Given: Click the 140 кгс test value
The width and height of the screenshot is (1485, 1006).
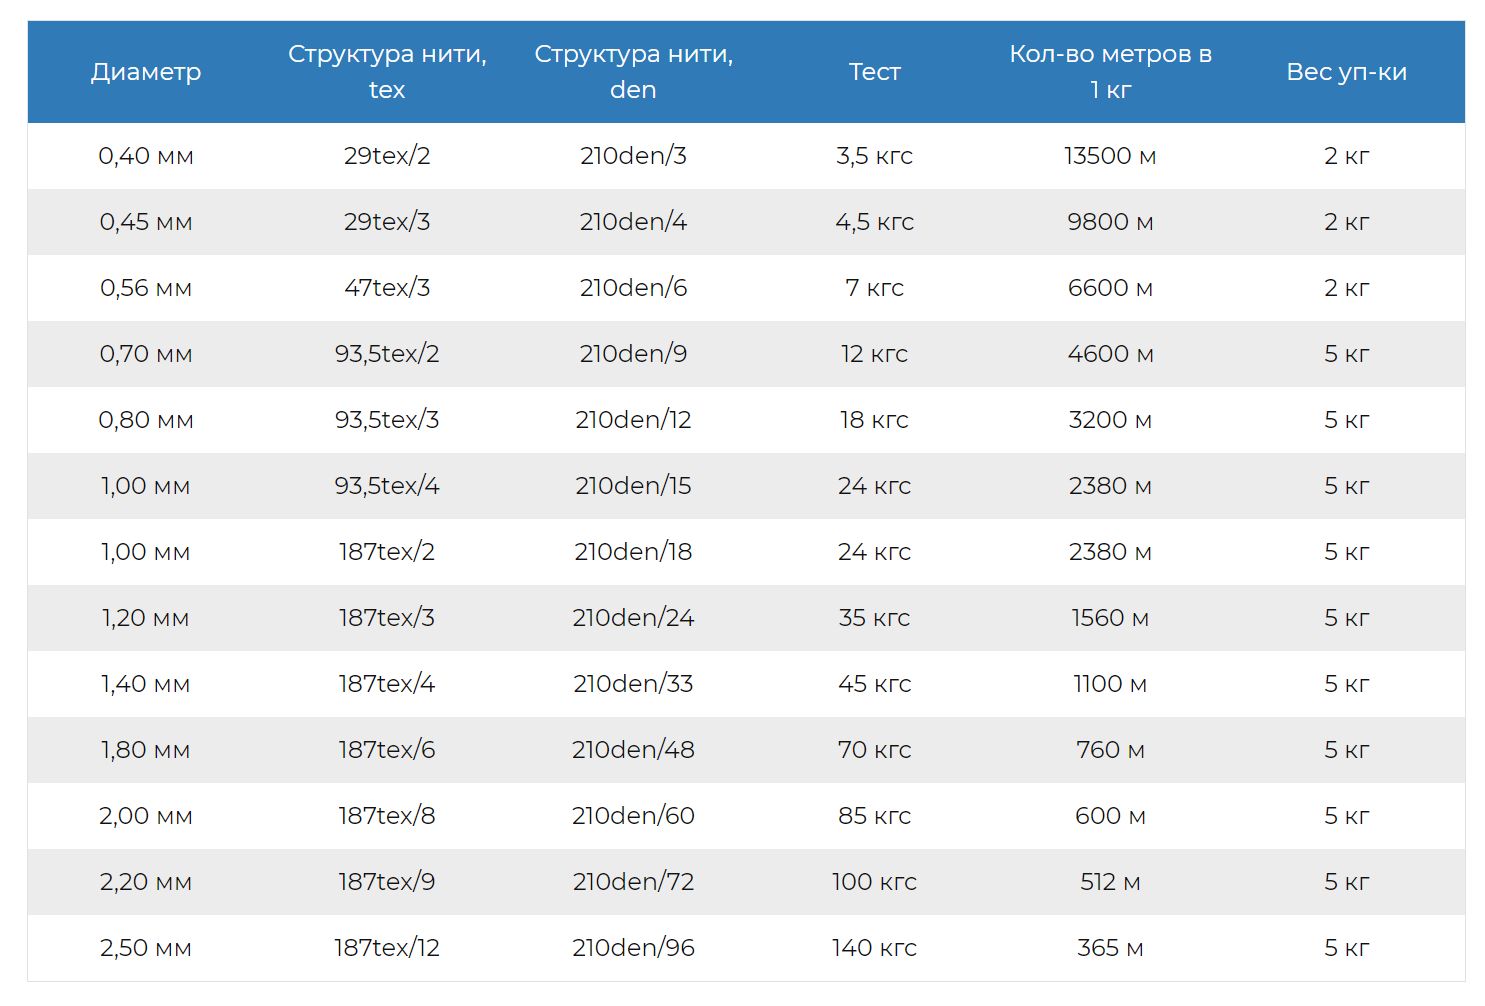Looking at the screenshot, I should coord(874,948).
